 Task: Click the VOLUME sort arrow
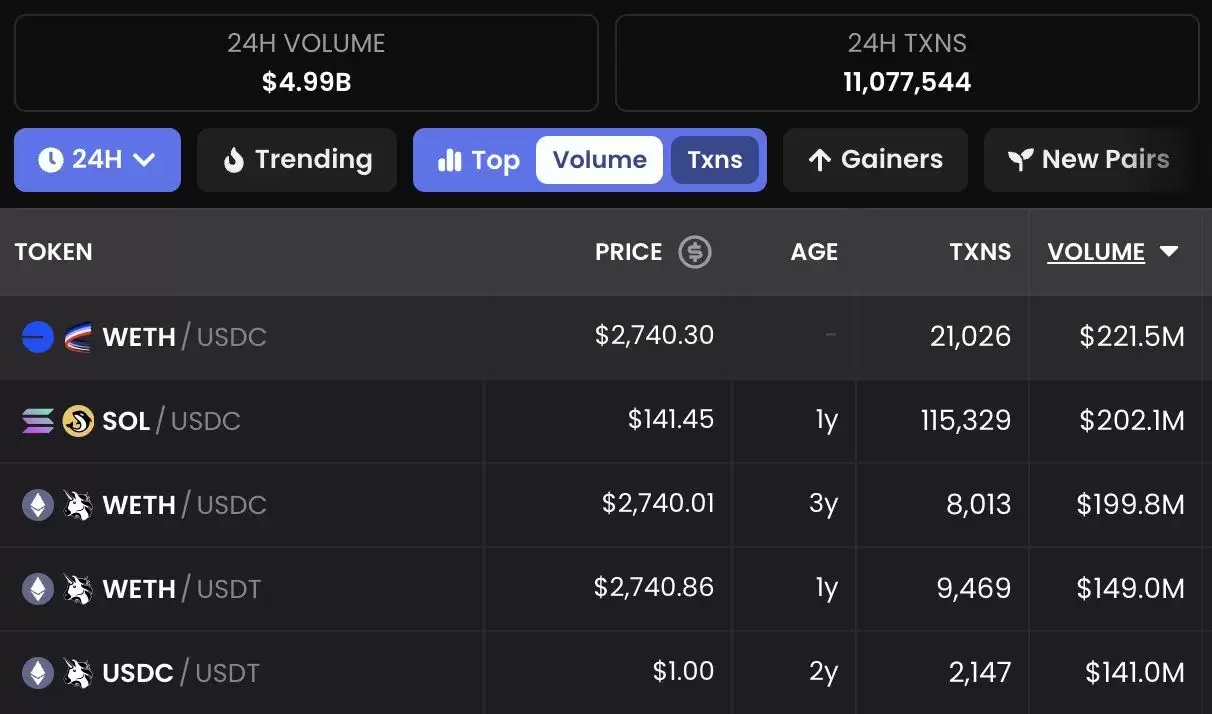1169,252
